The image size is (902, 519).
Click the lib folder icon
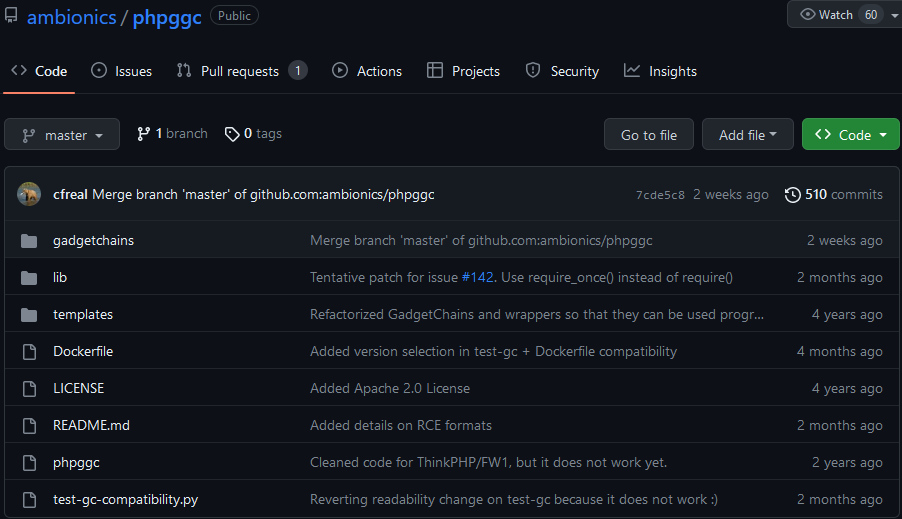tap(29, 278)
